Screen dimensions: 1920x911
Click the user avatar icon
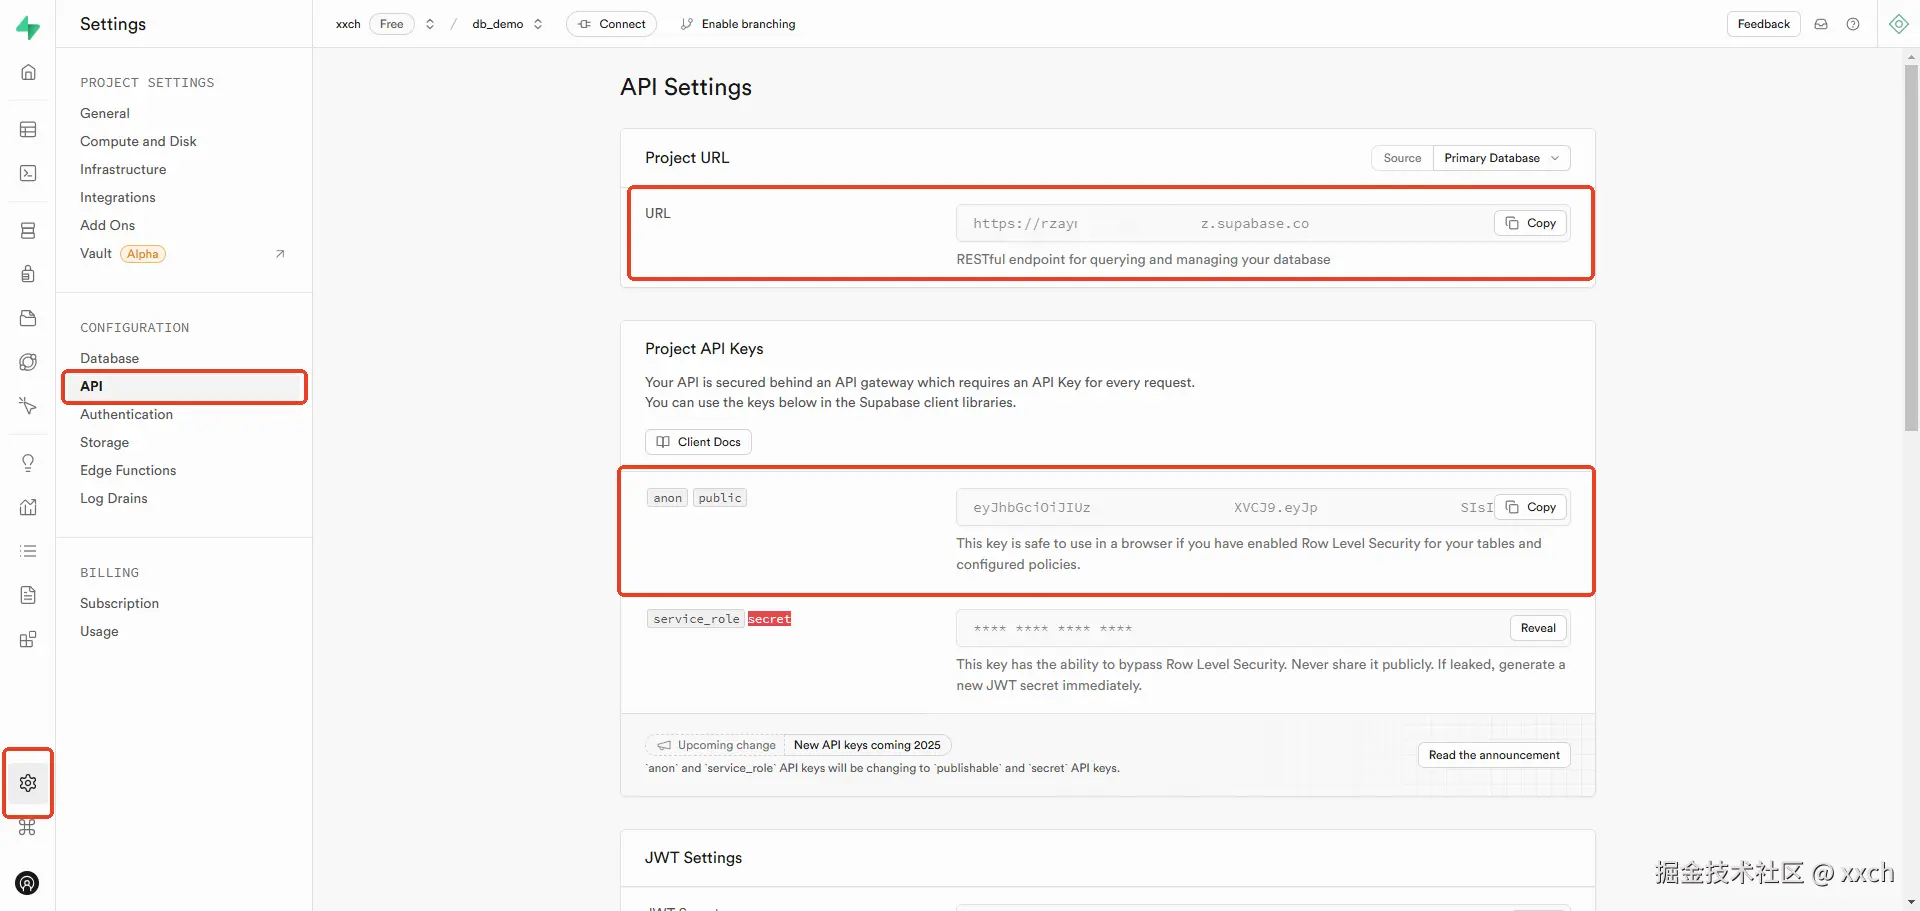(28, 883)
